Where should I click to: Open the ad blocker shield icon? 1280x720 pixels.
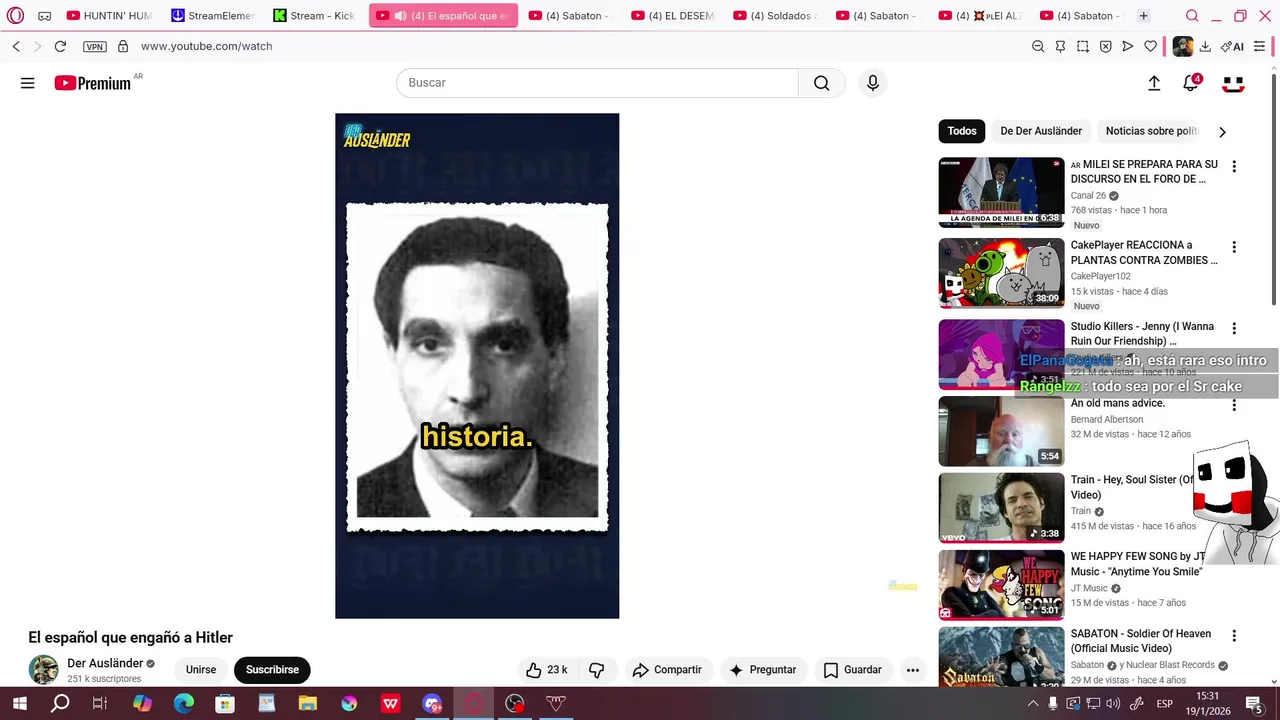[1105, 47]
